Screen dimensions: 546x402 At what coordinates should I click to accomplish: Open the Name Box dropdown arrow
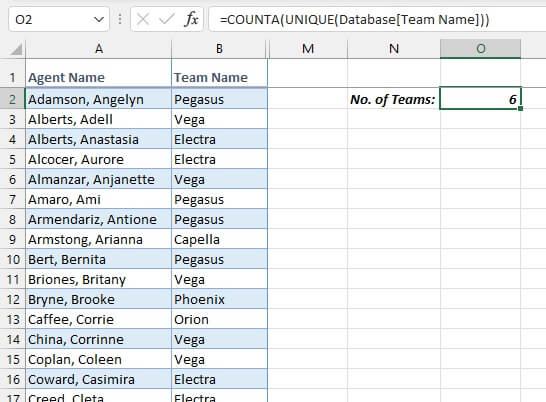(99, 20)
